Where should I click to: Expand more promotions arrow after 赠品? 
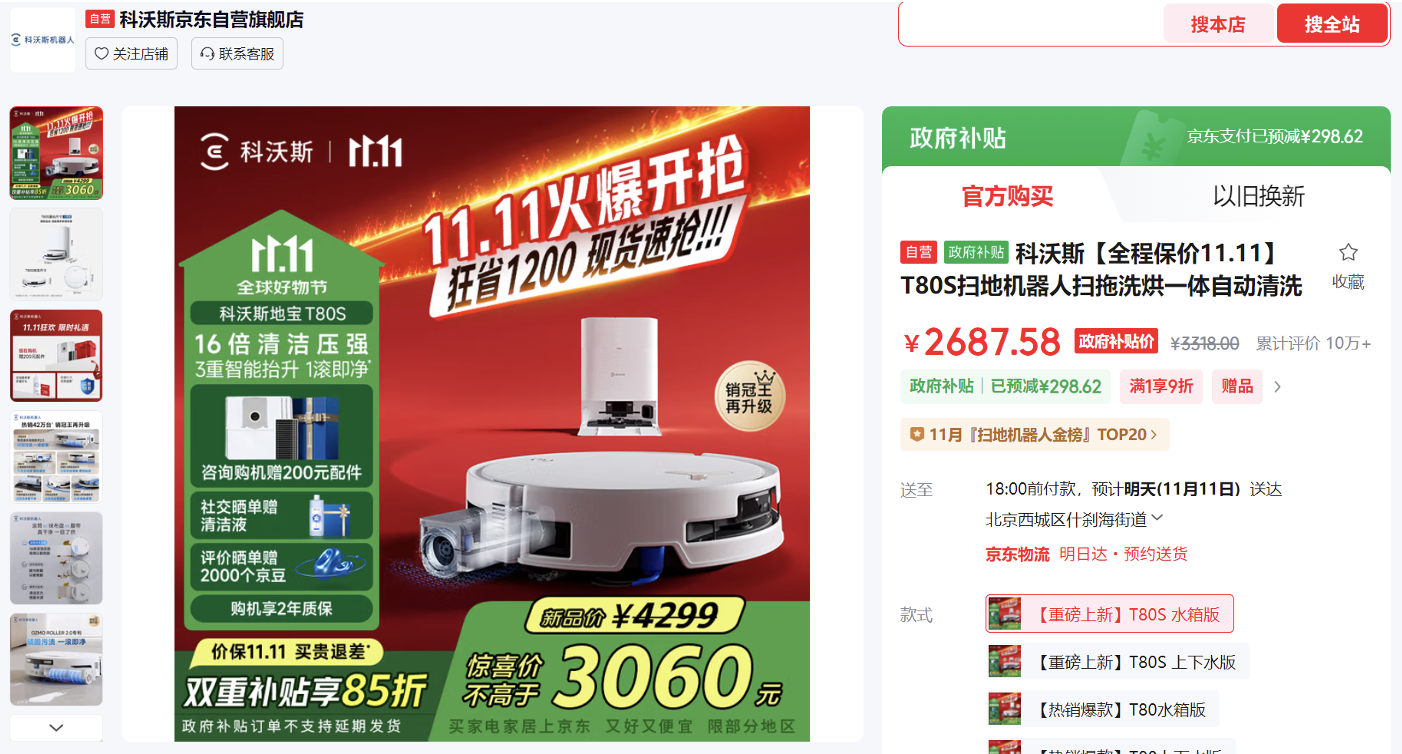1277,386
